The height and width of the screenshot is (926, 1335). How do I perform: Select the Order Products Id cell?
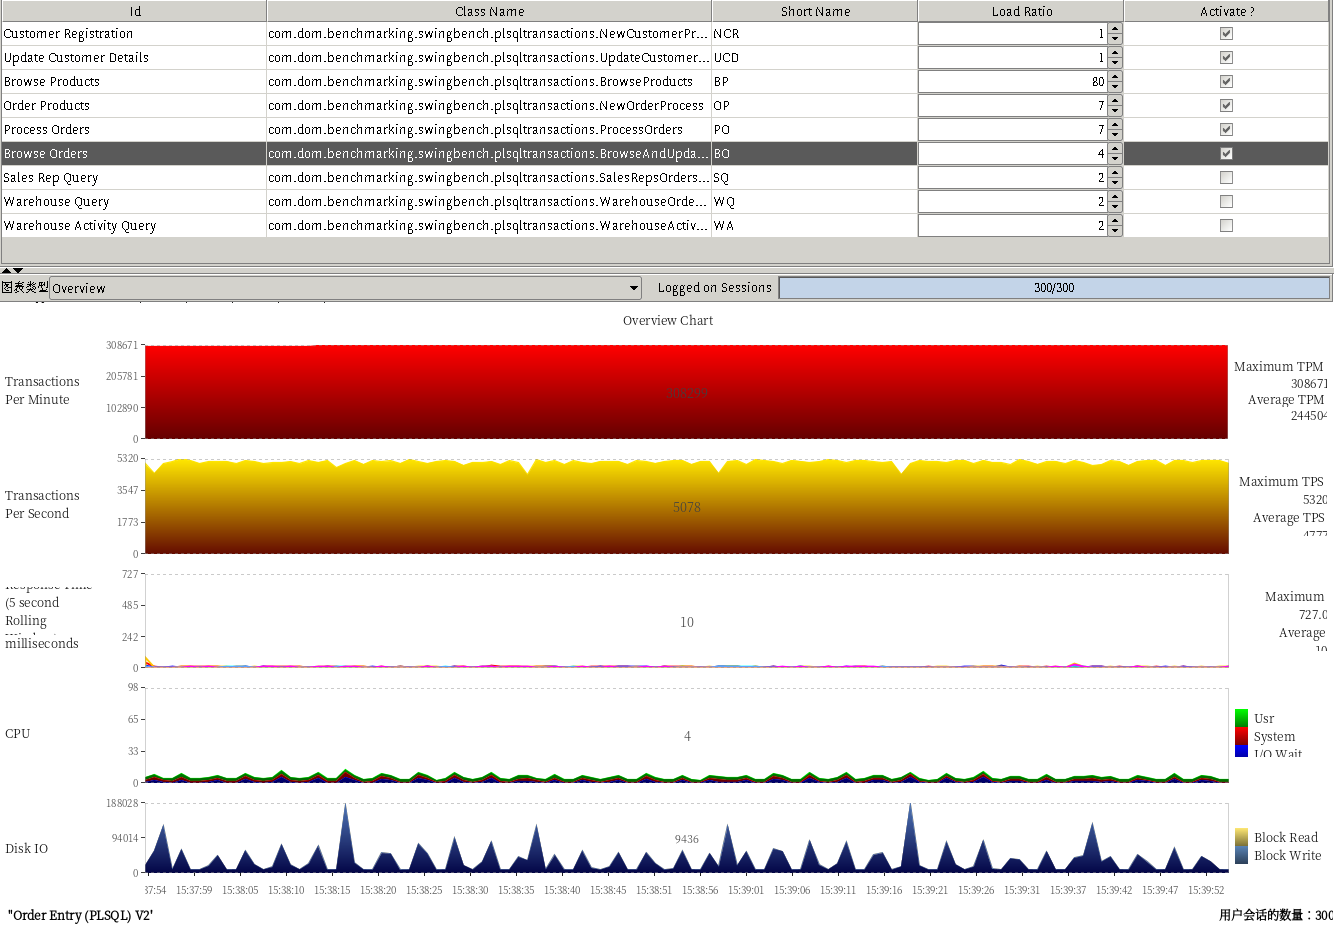click(x=134, y=105)
